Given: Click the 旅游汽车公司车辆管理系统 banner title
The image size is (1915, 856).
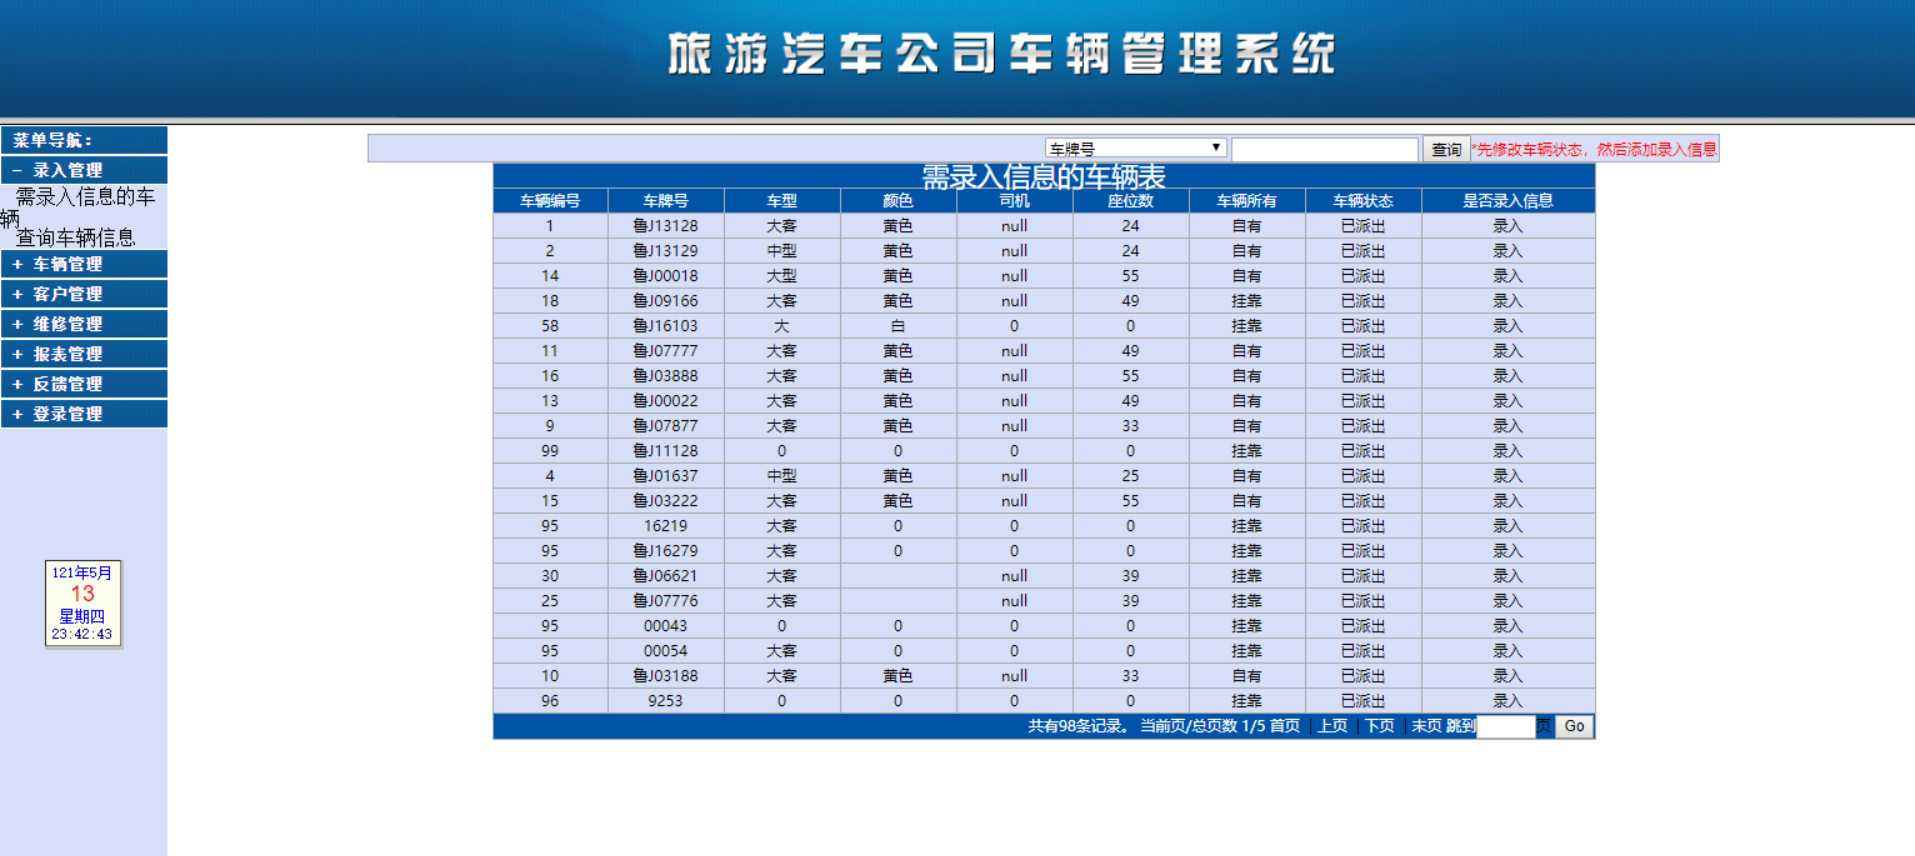Looking at the screenshot, I should pyautogui.click(x=1002, y=54).
